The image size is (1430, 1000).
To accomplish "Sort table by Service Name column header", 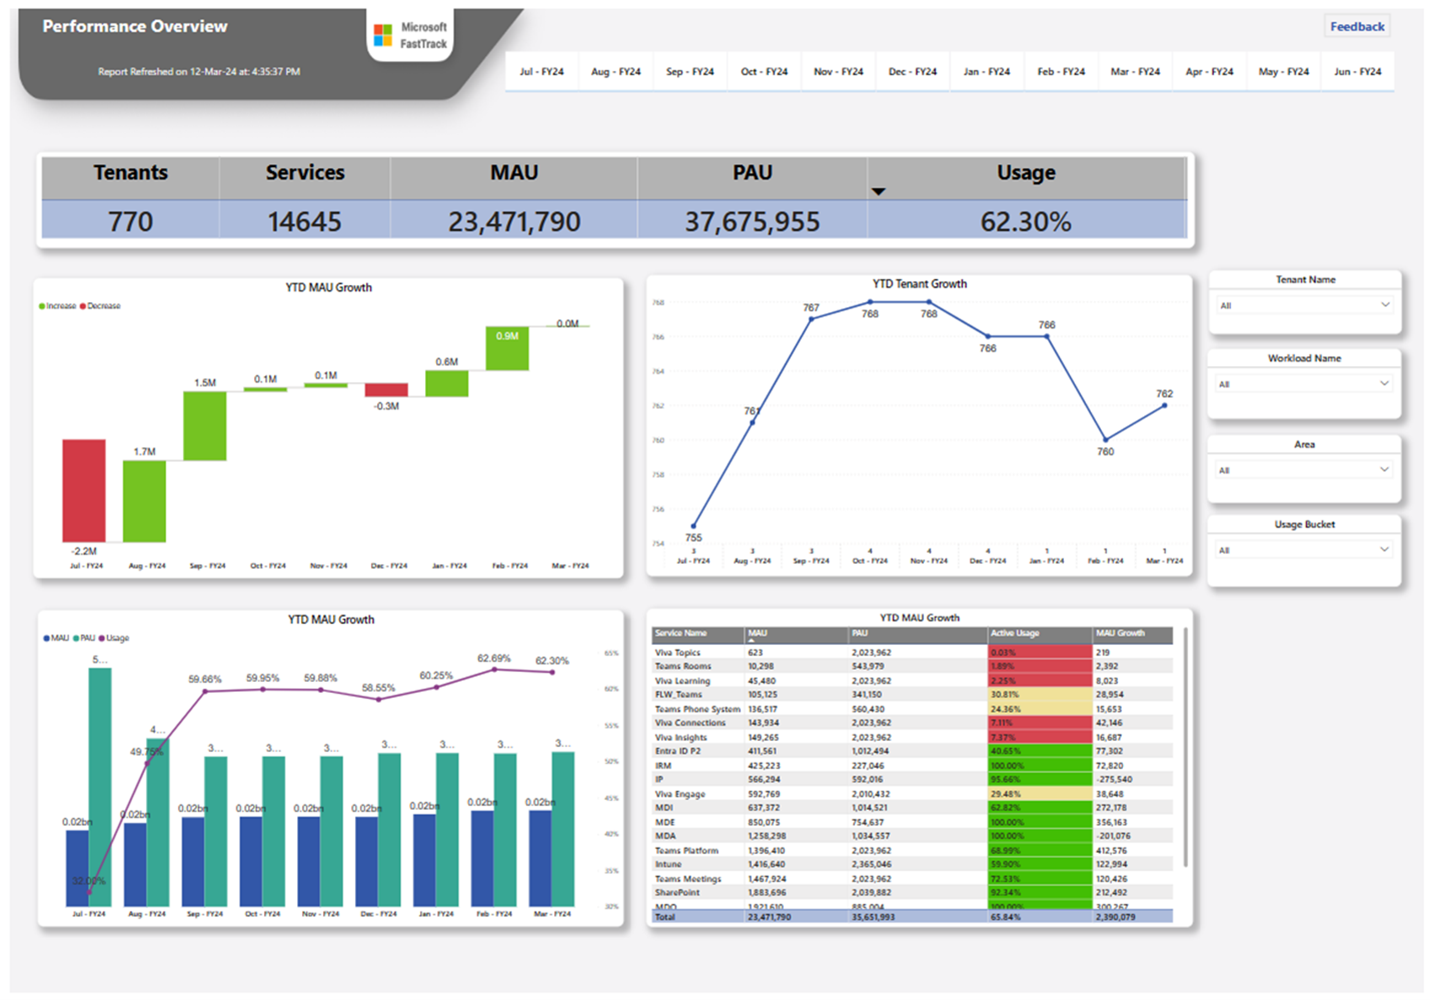I will point(698,633).
